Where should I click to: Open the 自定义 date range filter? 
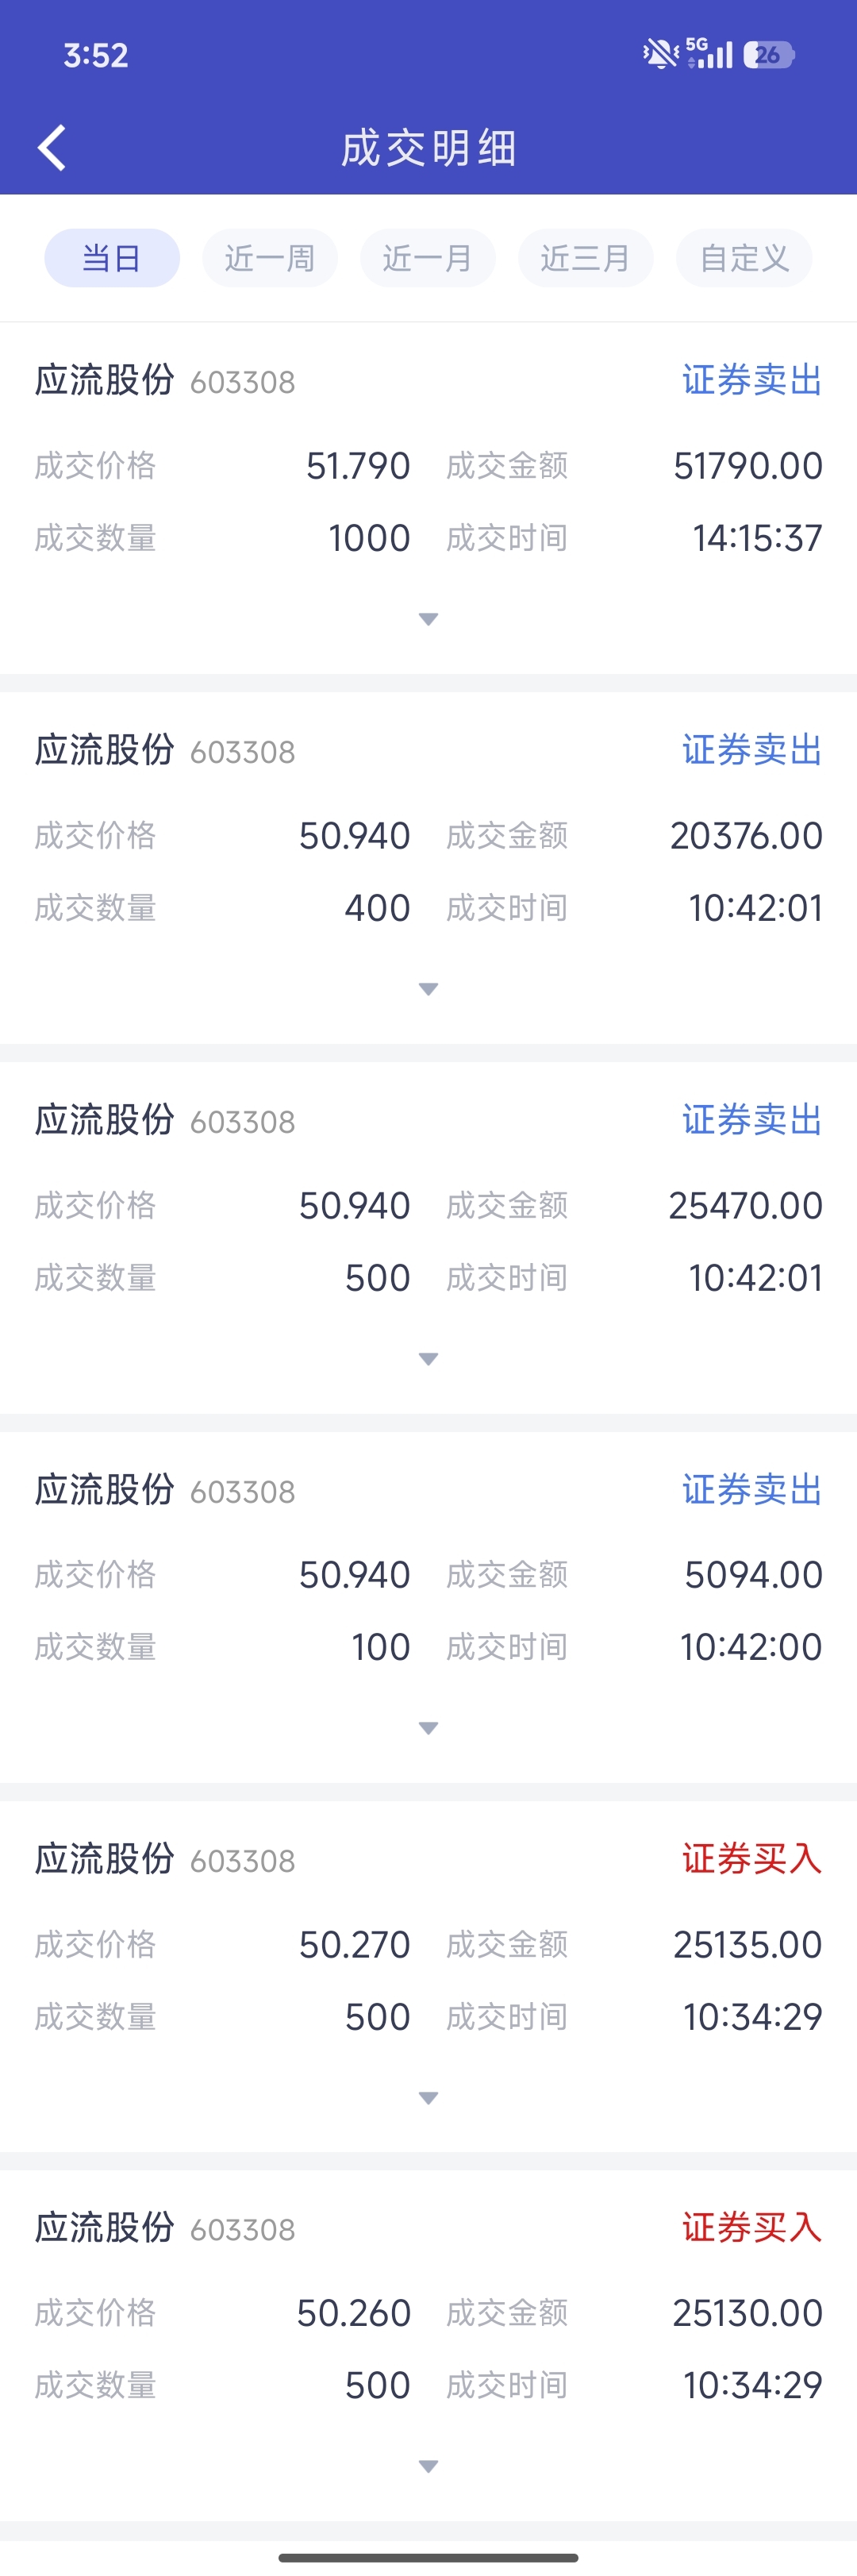[744, 258]
